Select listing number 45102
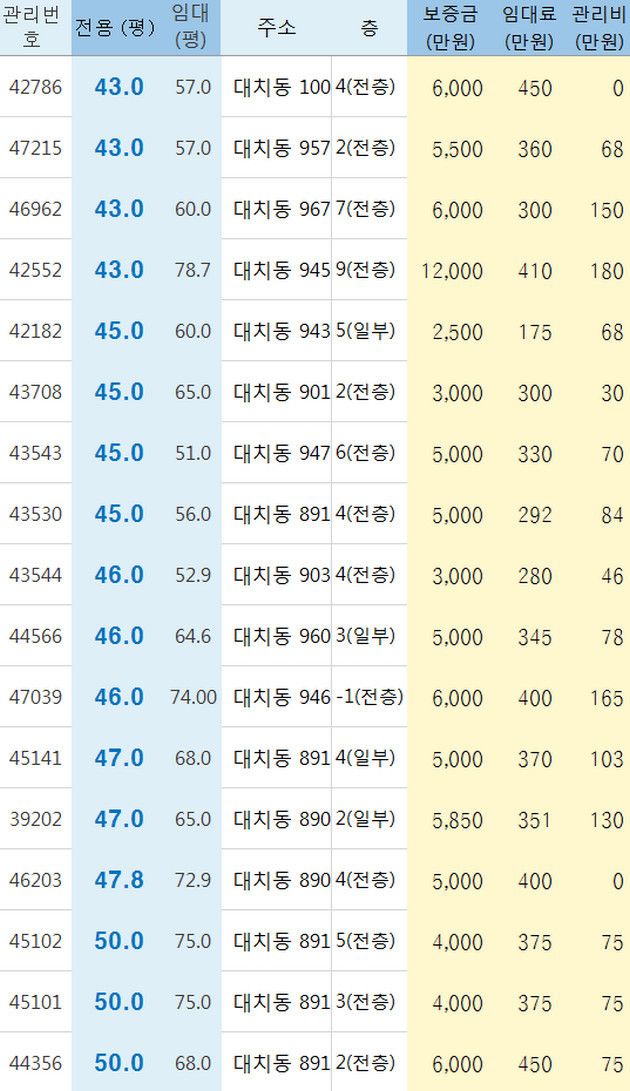Screen dimensions: 630x1091 tap(36, 941)
